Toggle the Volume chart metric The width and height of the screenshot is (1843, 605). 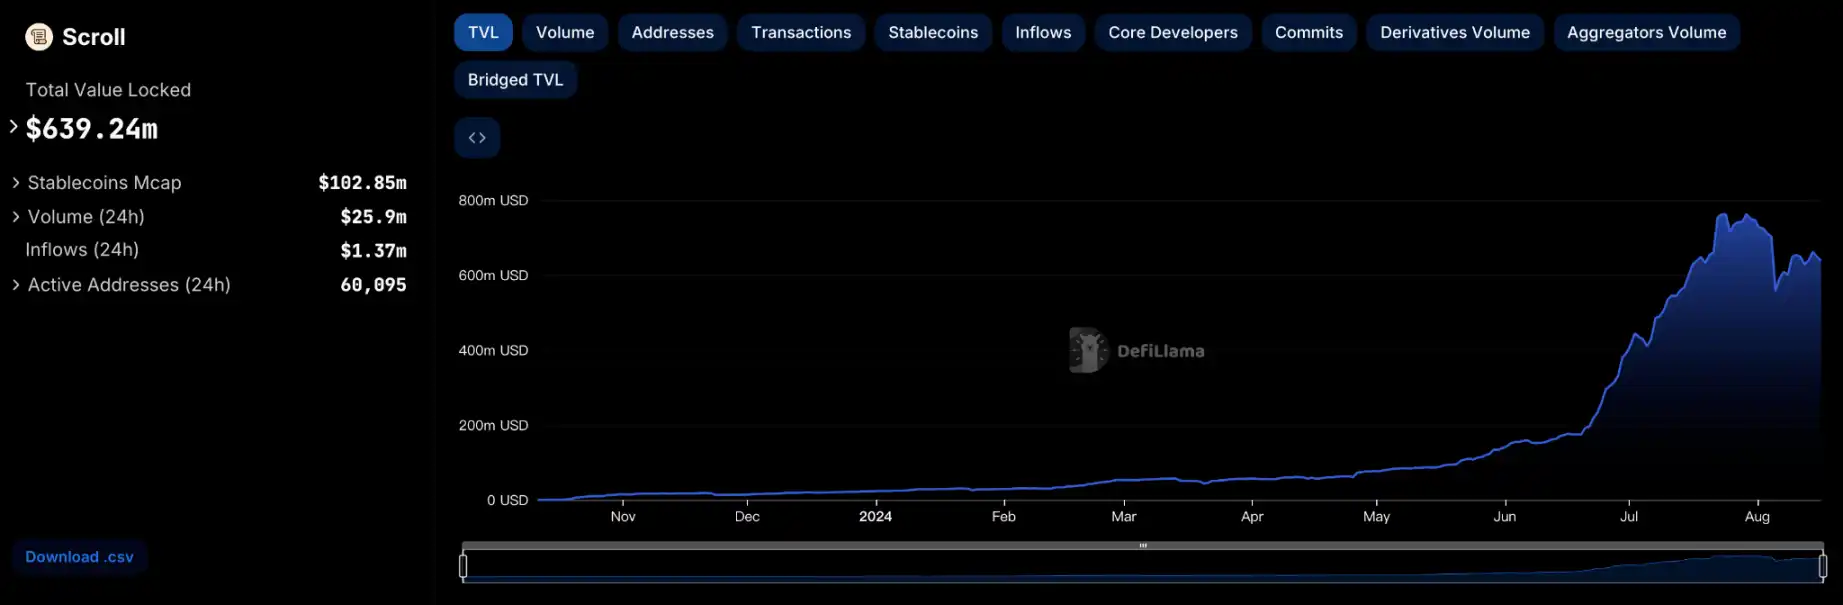[x=565, y=33]
